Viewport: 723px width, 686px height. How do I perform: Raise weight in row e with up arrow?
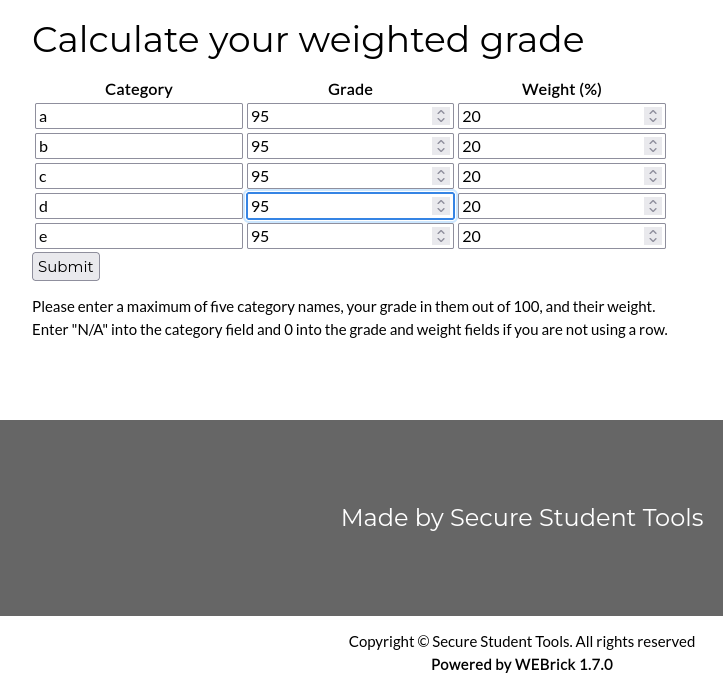pos(653,232)
